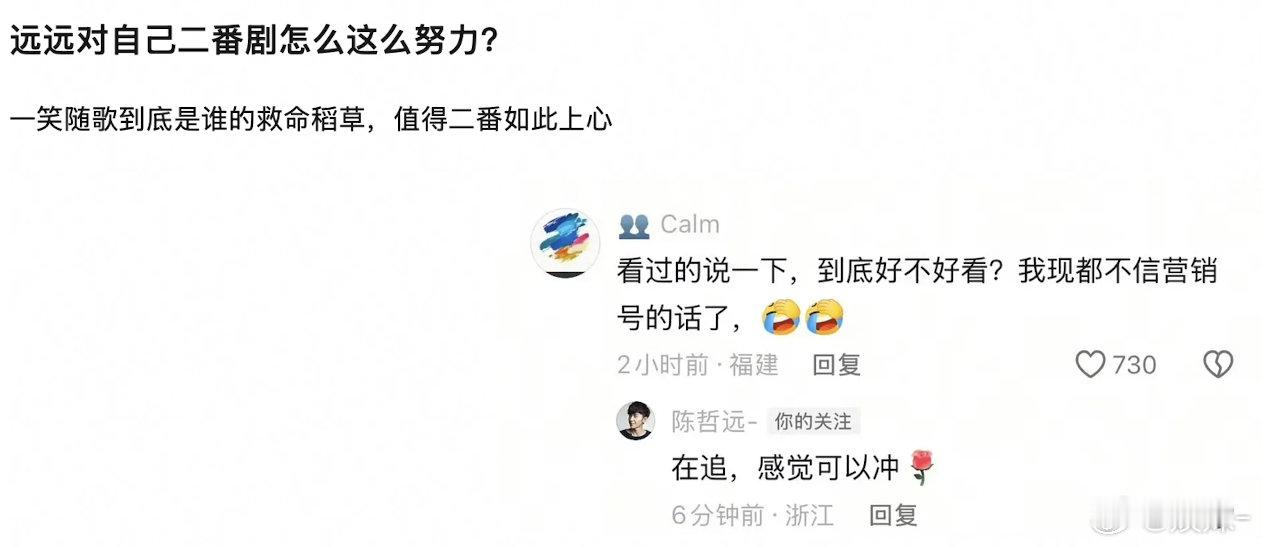Image resolution: width=1262 pixels, height=548 pixels.
Task: Open 陈哲远's profile avatar photo
Action: 636,421
